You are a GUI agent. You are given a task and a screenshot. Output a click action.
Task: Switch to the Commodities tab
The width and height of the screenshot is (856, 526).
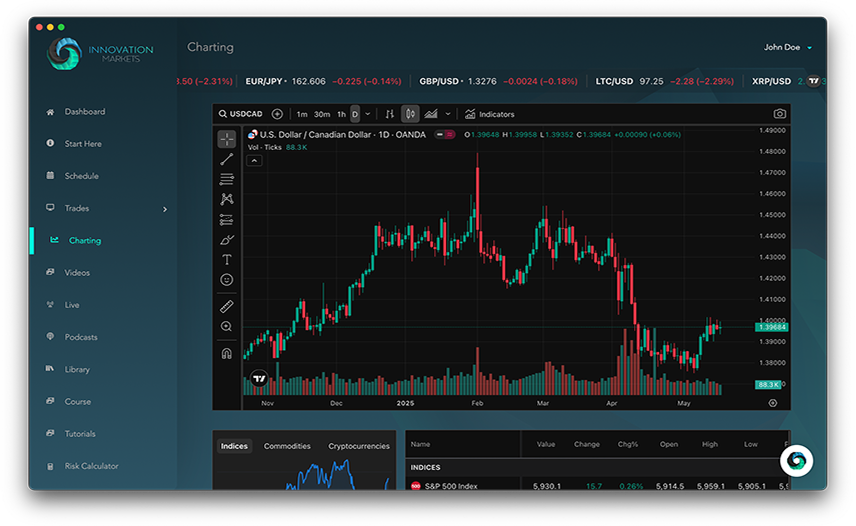click(287, 446)
